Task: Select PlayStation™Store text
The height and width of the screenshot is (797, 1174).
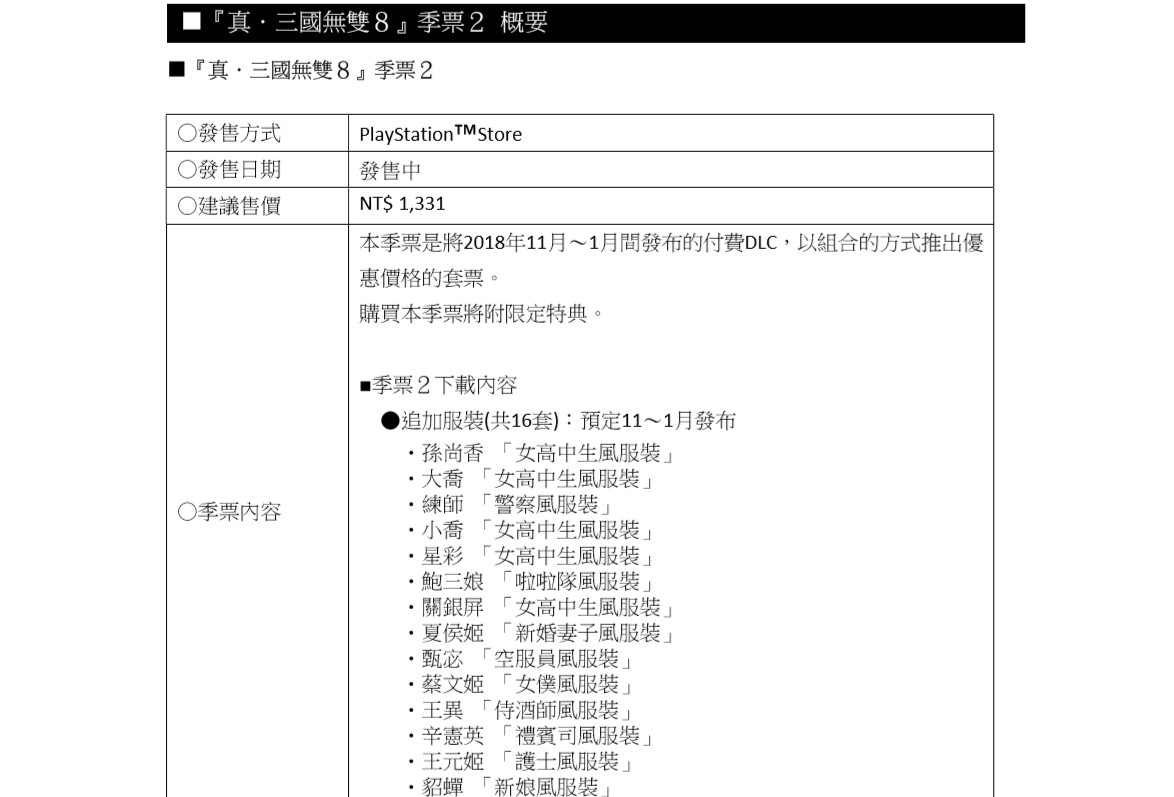Action: point(440,134)
